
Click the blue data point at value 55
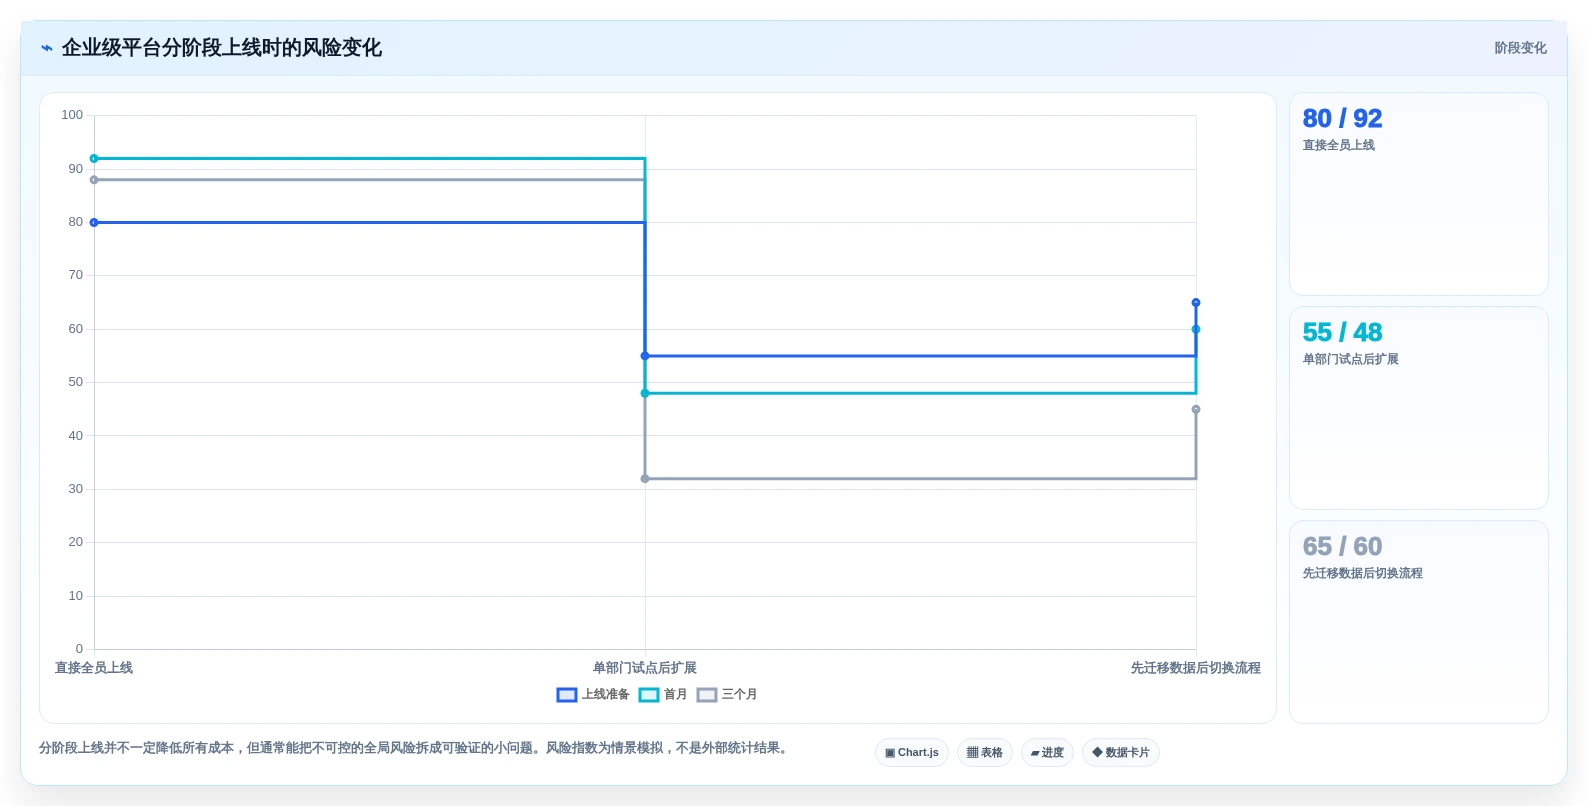coord(645,356)
